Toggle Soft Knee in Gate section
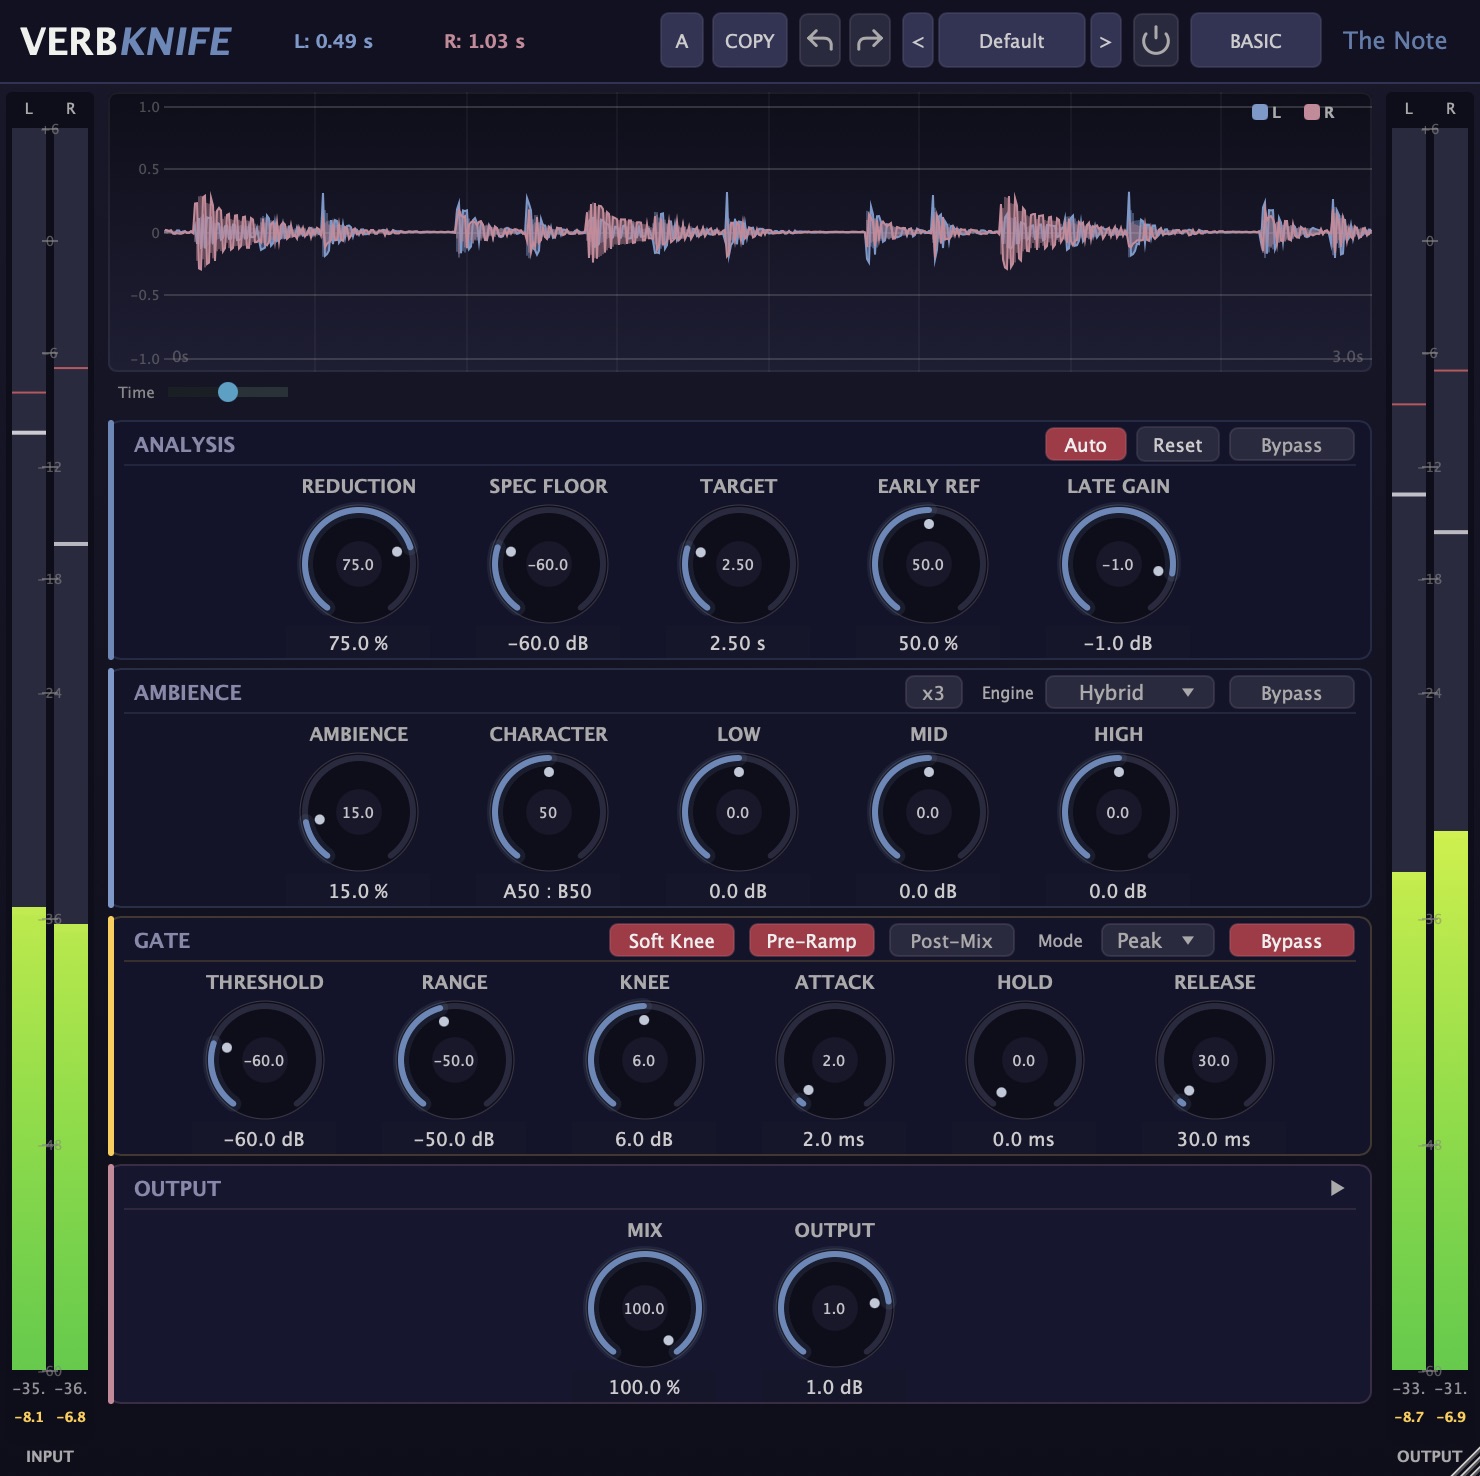The image size is (1480, 1476). [x=671, y=941]
